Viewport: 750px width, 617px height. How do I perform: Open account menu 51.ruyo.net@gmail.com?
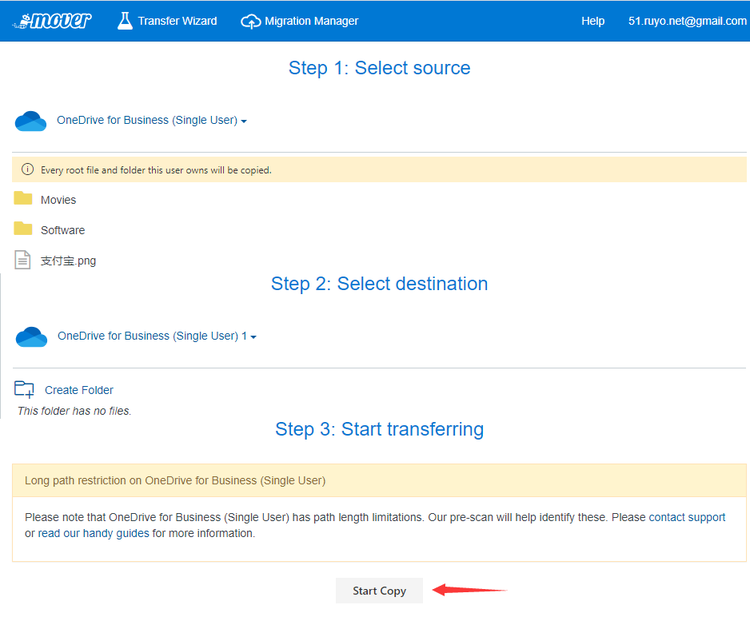(x=687, y=21)
